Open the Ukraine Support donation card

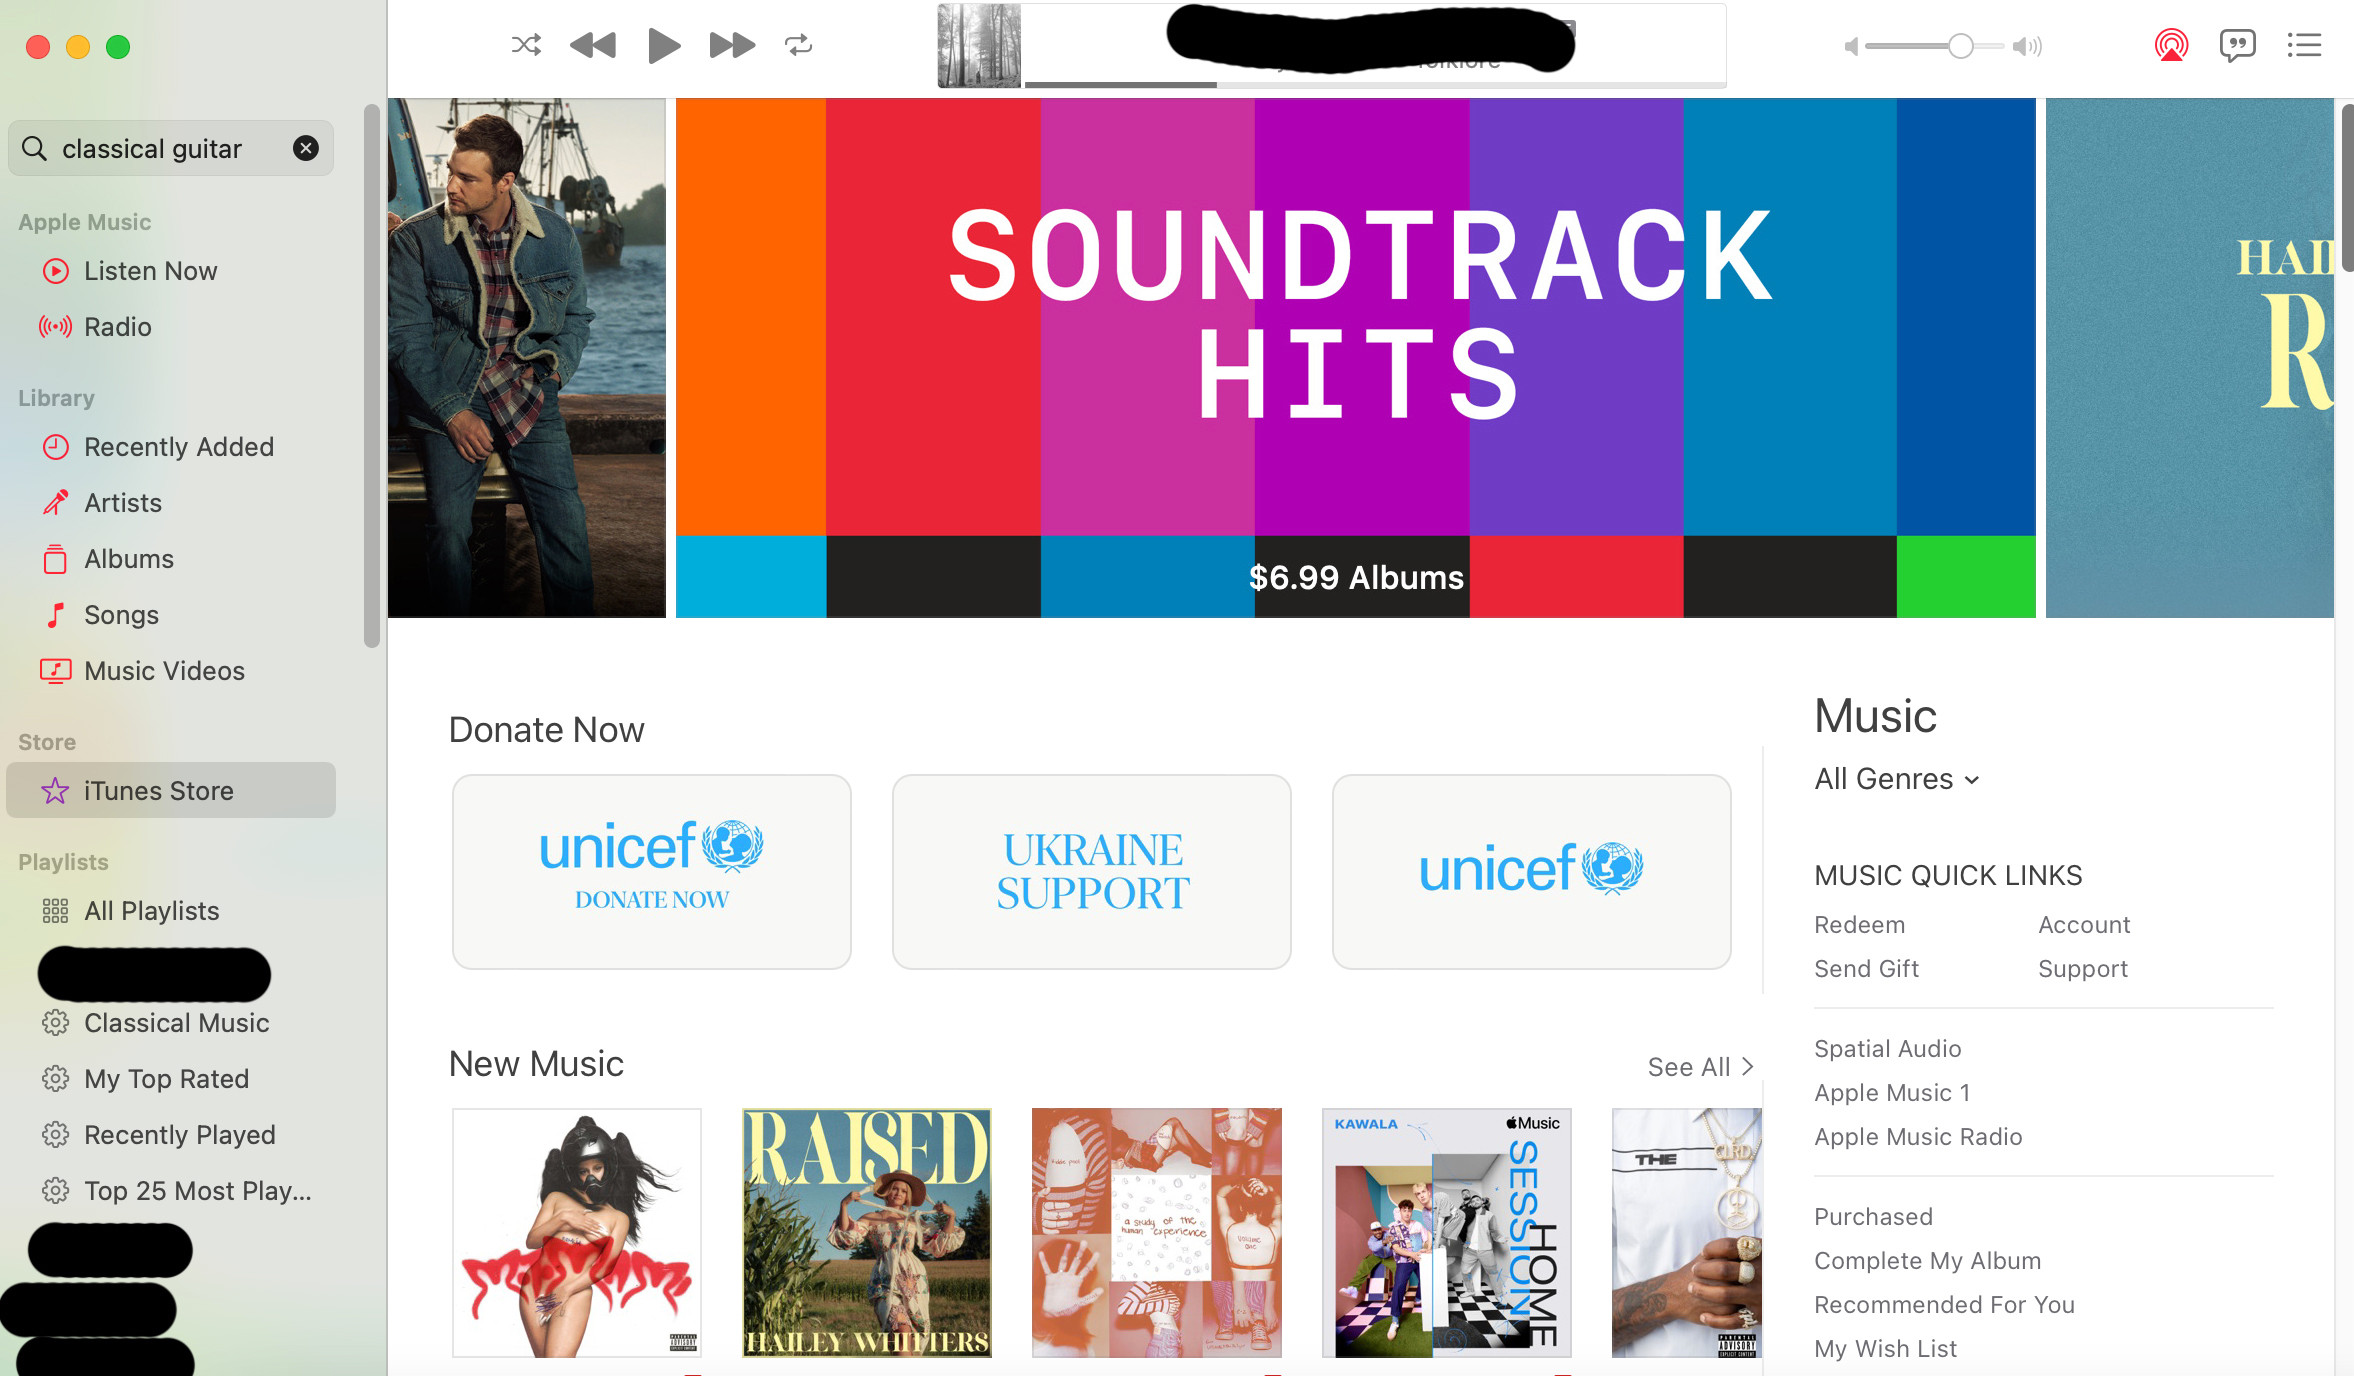(1091, 871)
